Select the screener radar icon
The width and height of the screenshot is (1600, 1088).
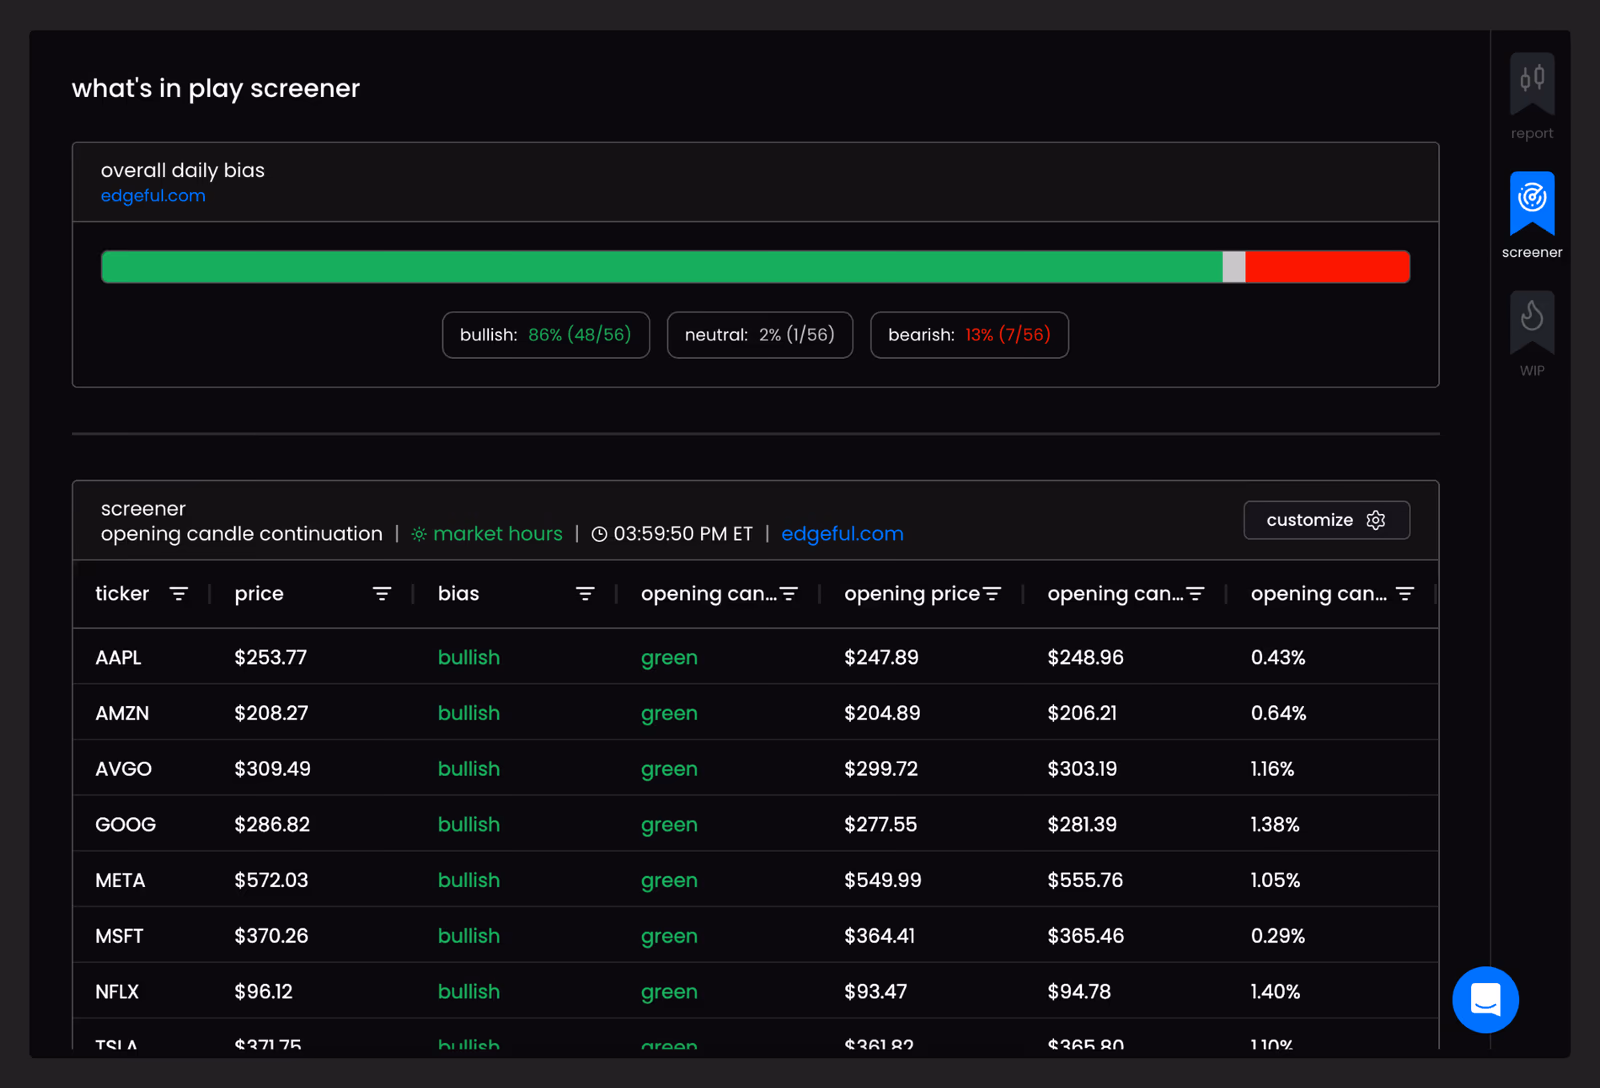tap(1531, 203)
